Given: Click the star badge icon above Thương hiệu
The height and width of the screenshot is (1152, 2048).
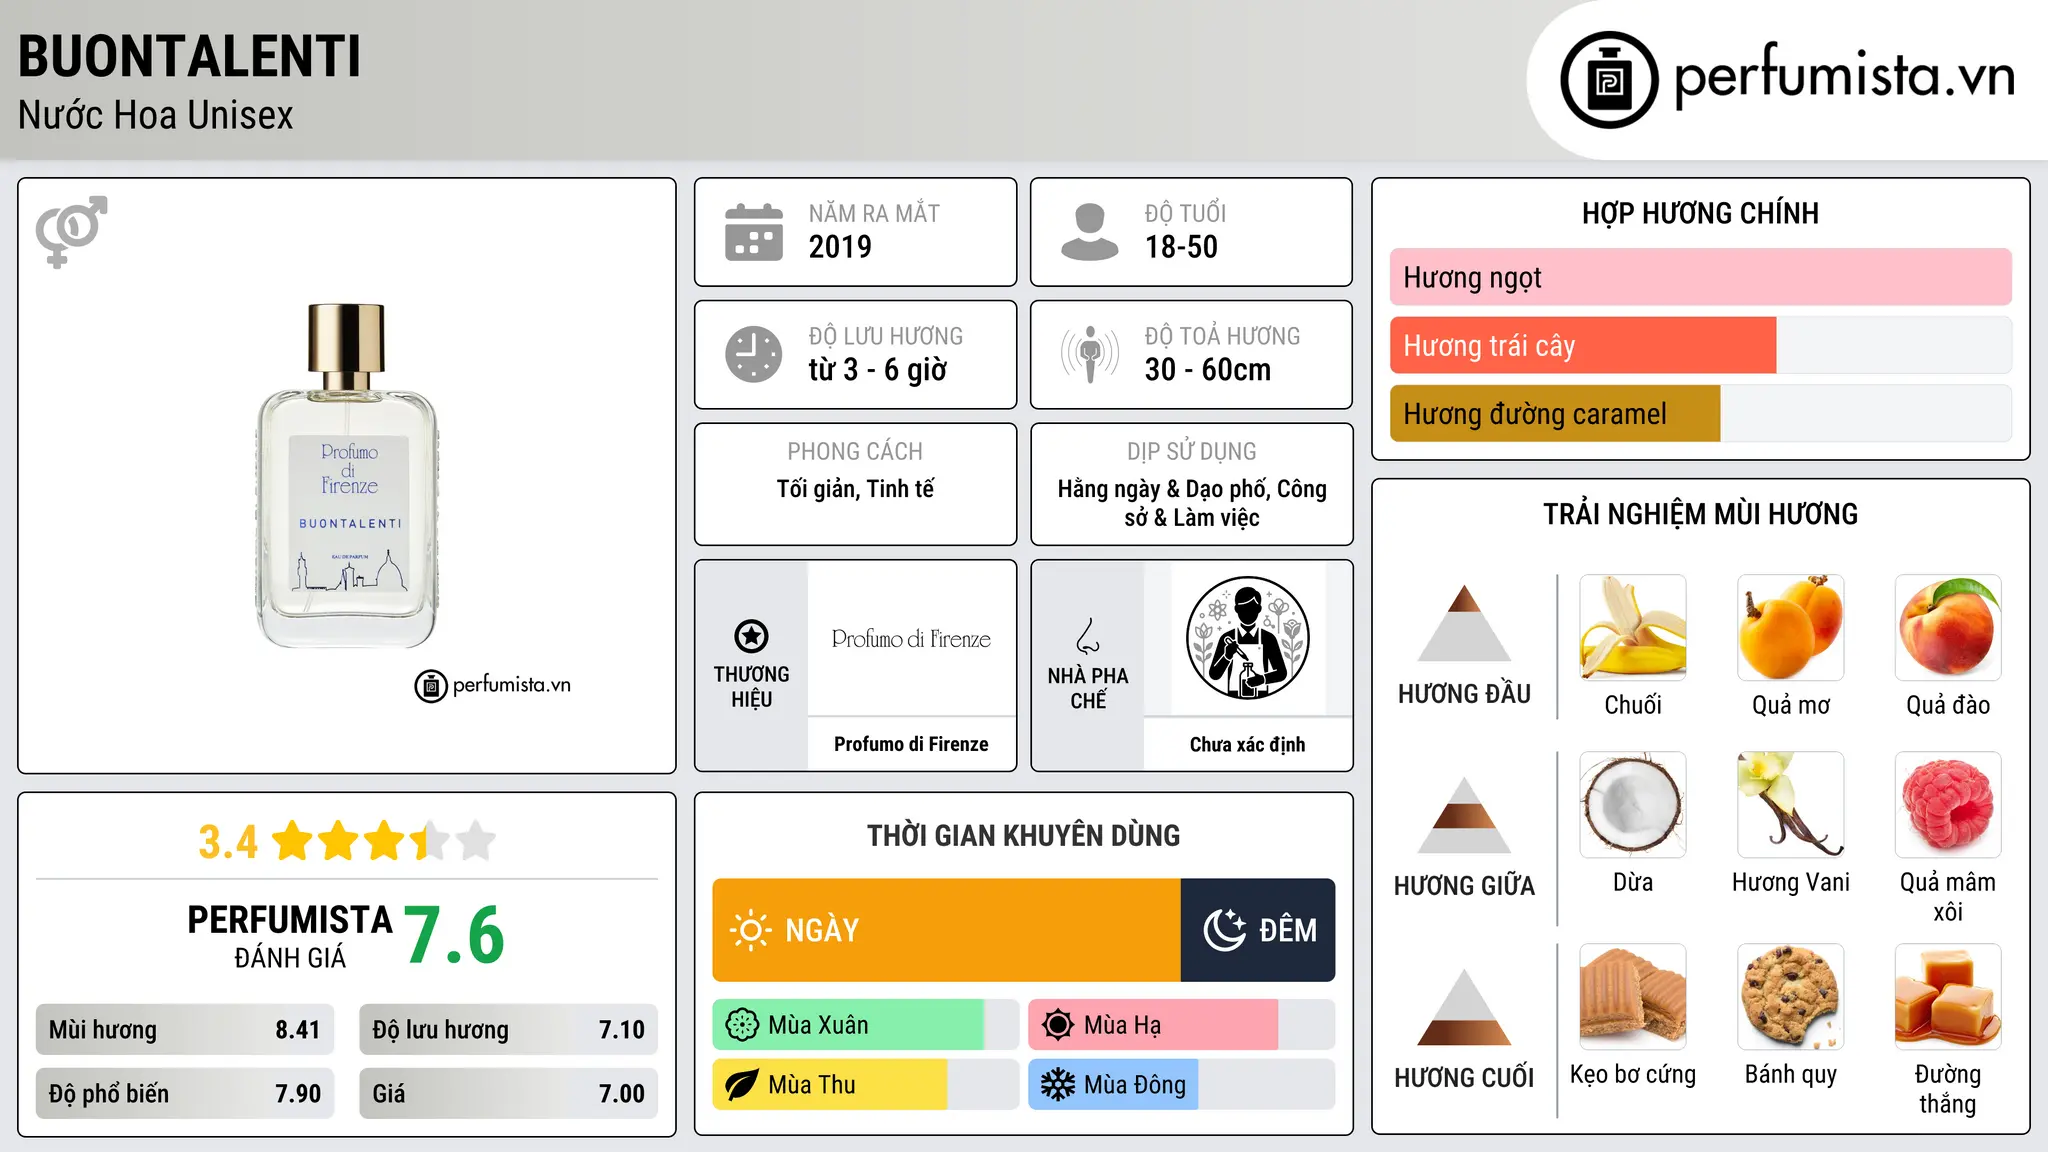Looking at the screenshot, I should (x=751, y=636).
